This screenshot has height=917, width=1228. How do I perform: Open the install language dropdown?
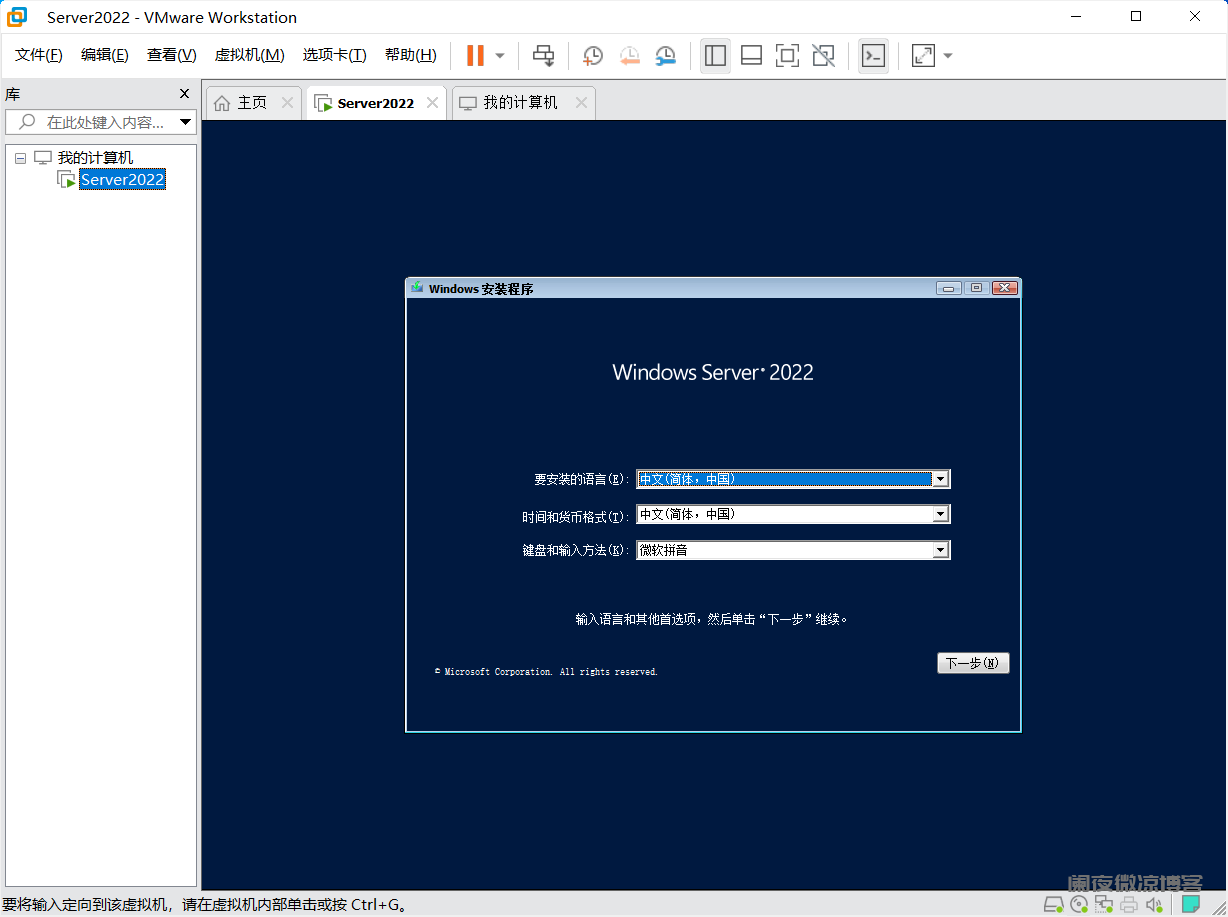pos(940,479)
